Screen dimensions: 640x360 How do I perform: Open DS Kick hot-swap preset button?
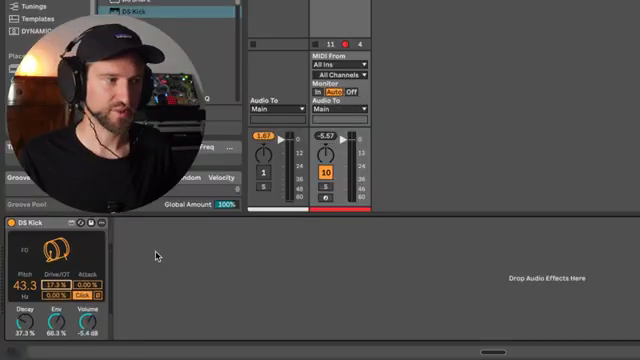[81, 223]
